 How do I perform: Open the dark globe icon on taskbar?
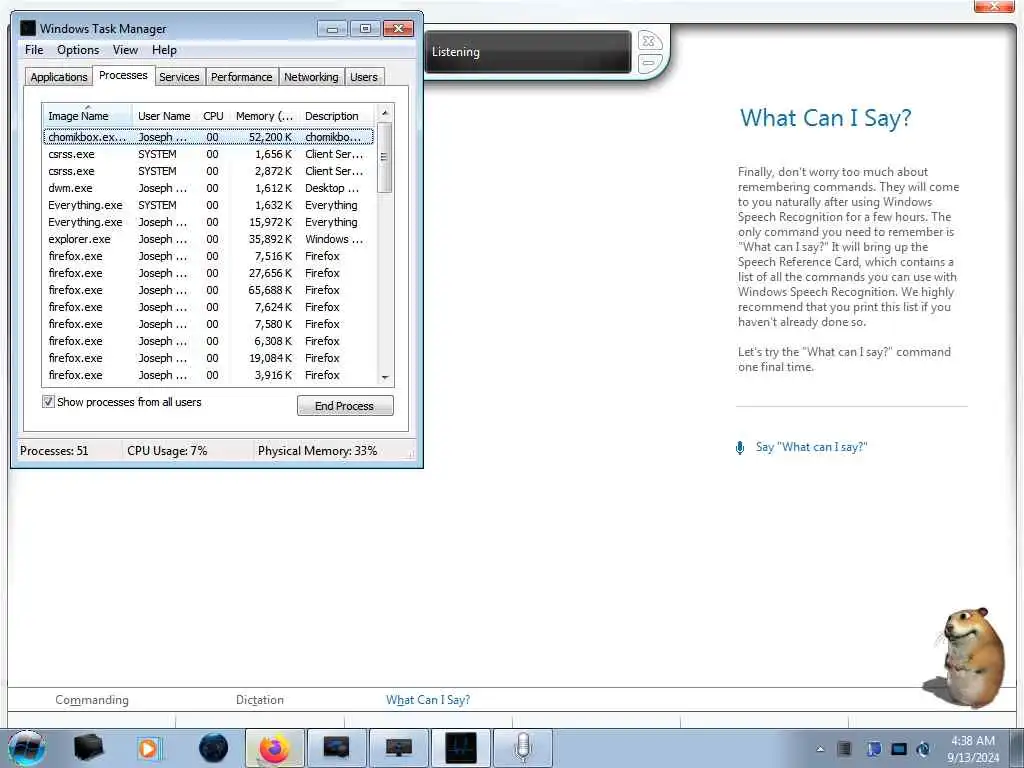pos(214,748)
